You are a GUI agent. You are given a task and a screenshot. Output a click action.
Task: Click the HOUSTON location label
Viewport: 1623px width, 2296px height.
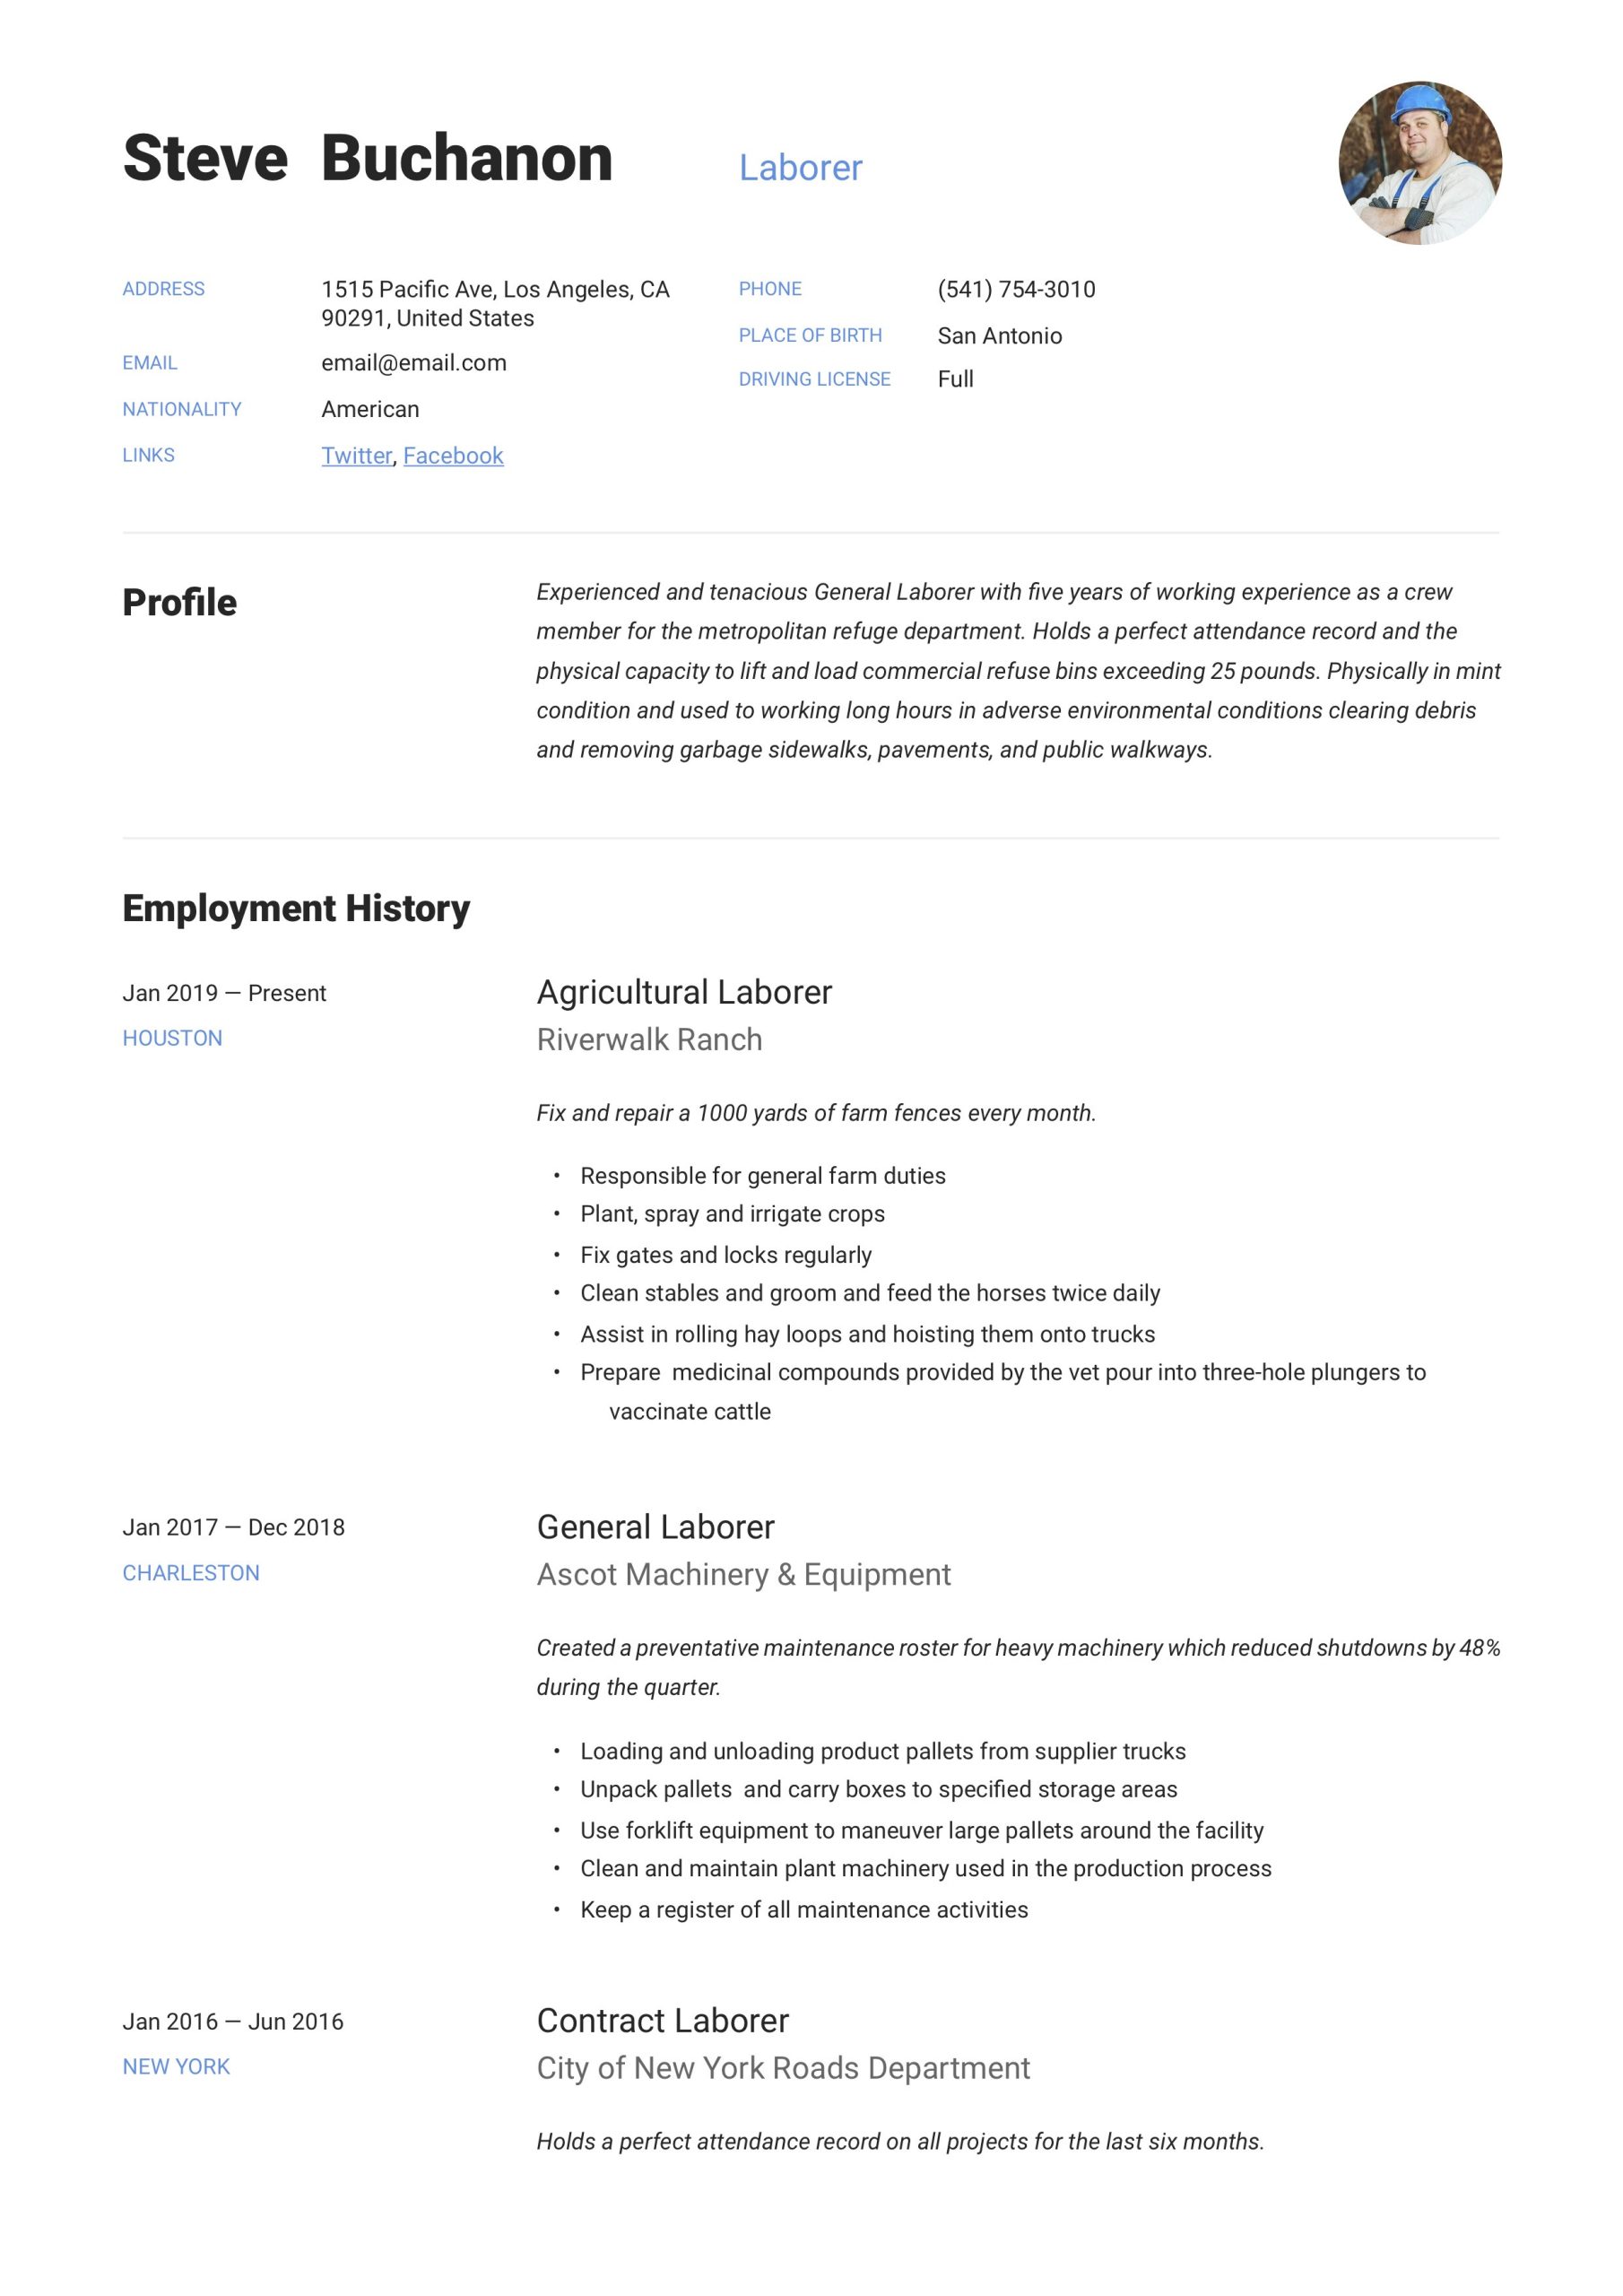click(x=172, y=1038)
